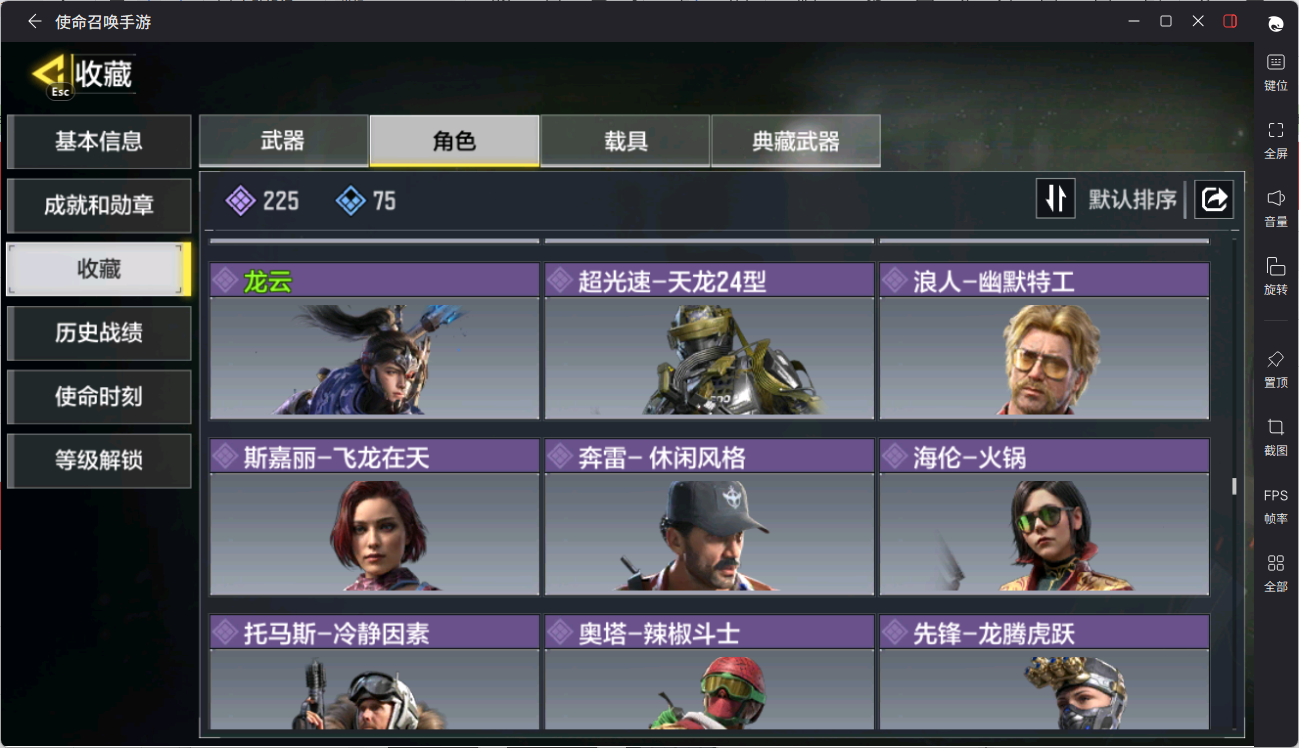The image size is (1299, 748).
Task: Click the vertical scrollbar thumb on right
Action: pos(1234,487)
